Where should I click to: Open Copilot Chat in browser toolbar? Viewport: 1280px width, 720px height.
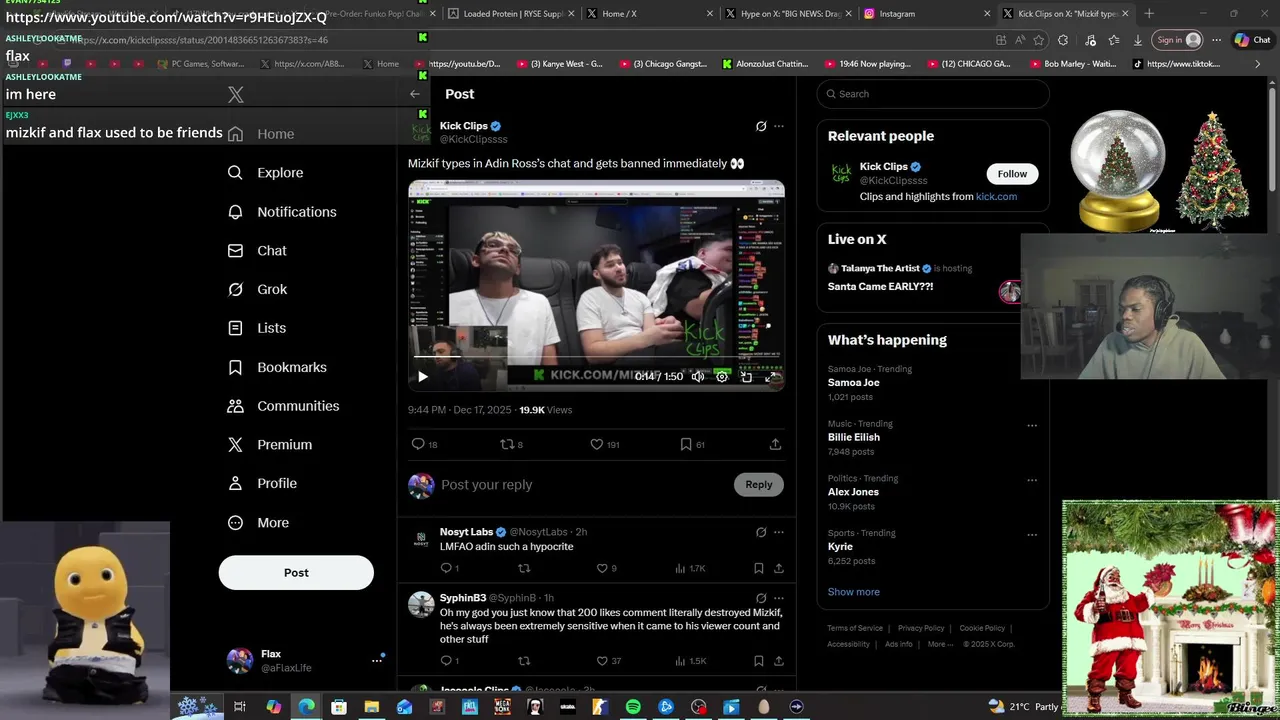[1253, 40]
